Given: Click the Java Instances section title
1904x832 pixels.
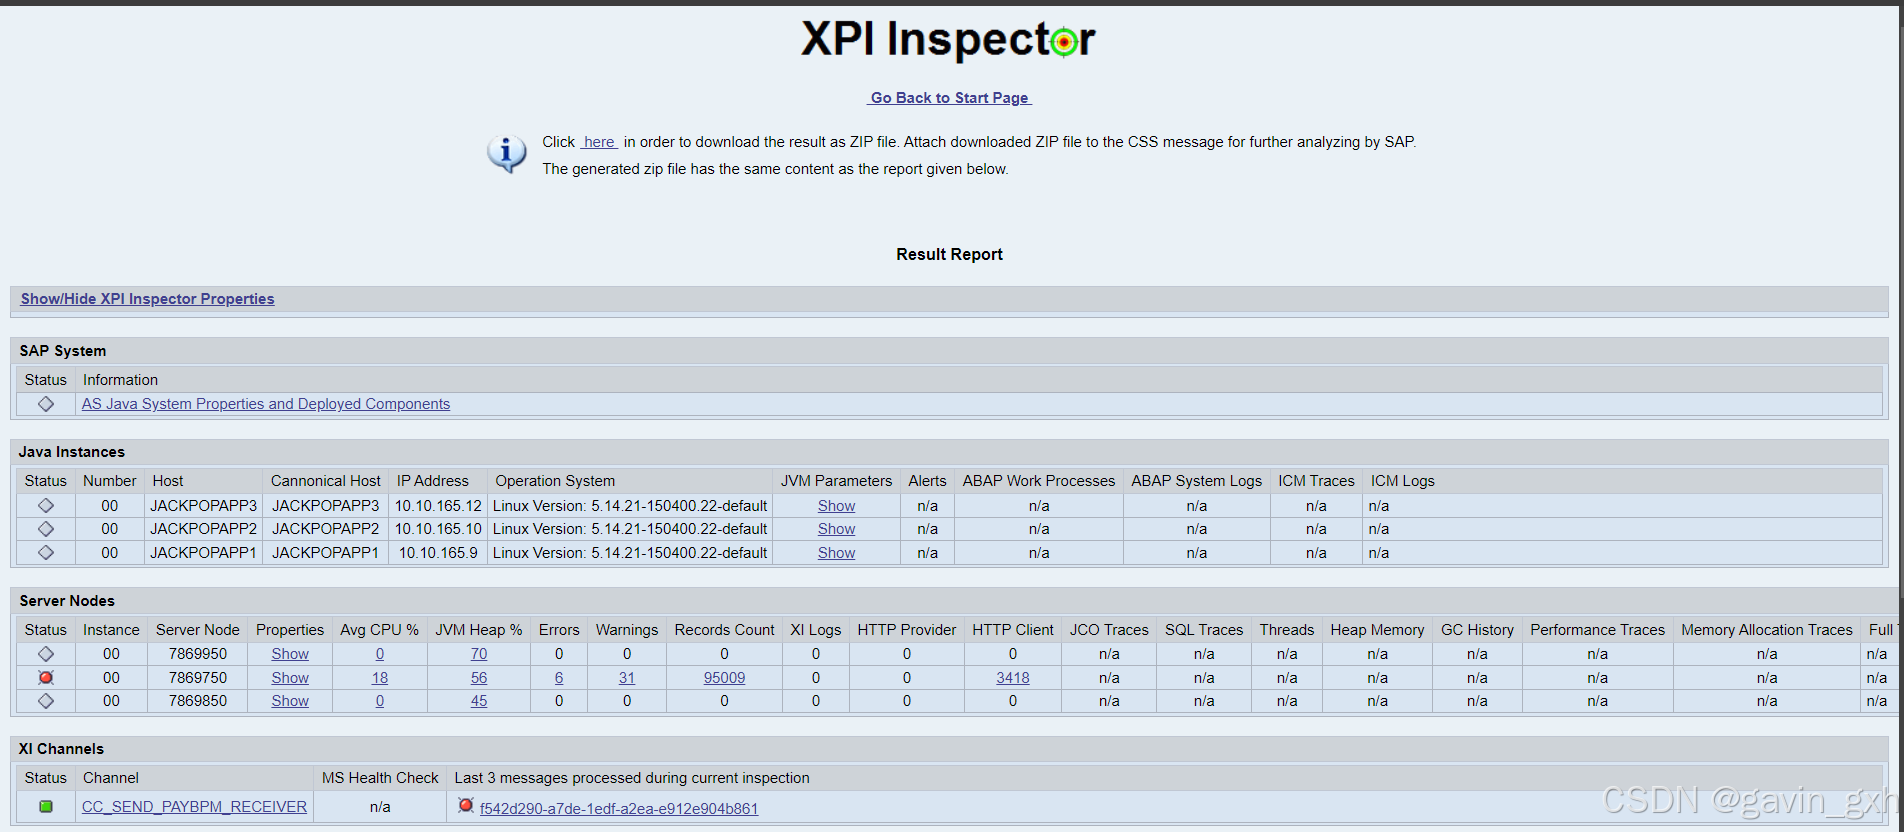Looking at the screenshot, I should (72, 452).
